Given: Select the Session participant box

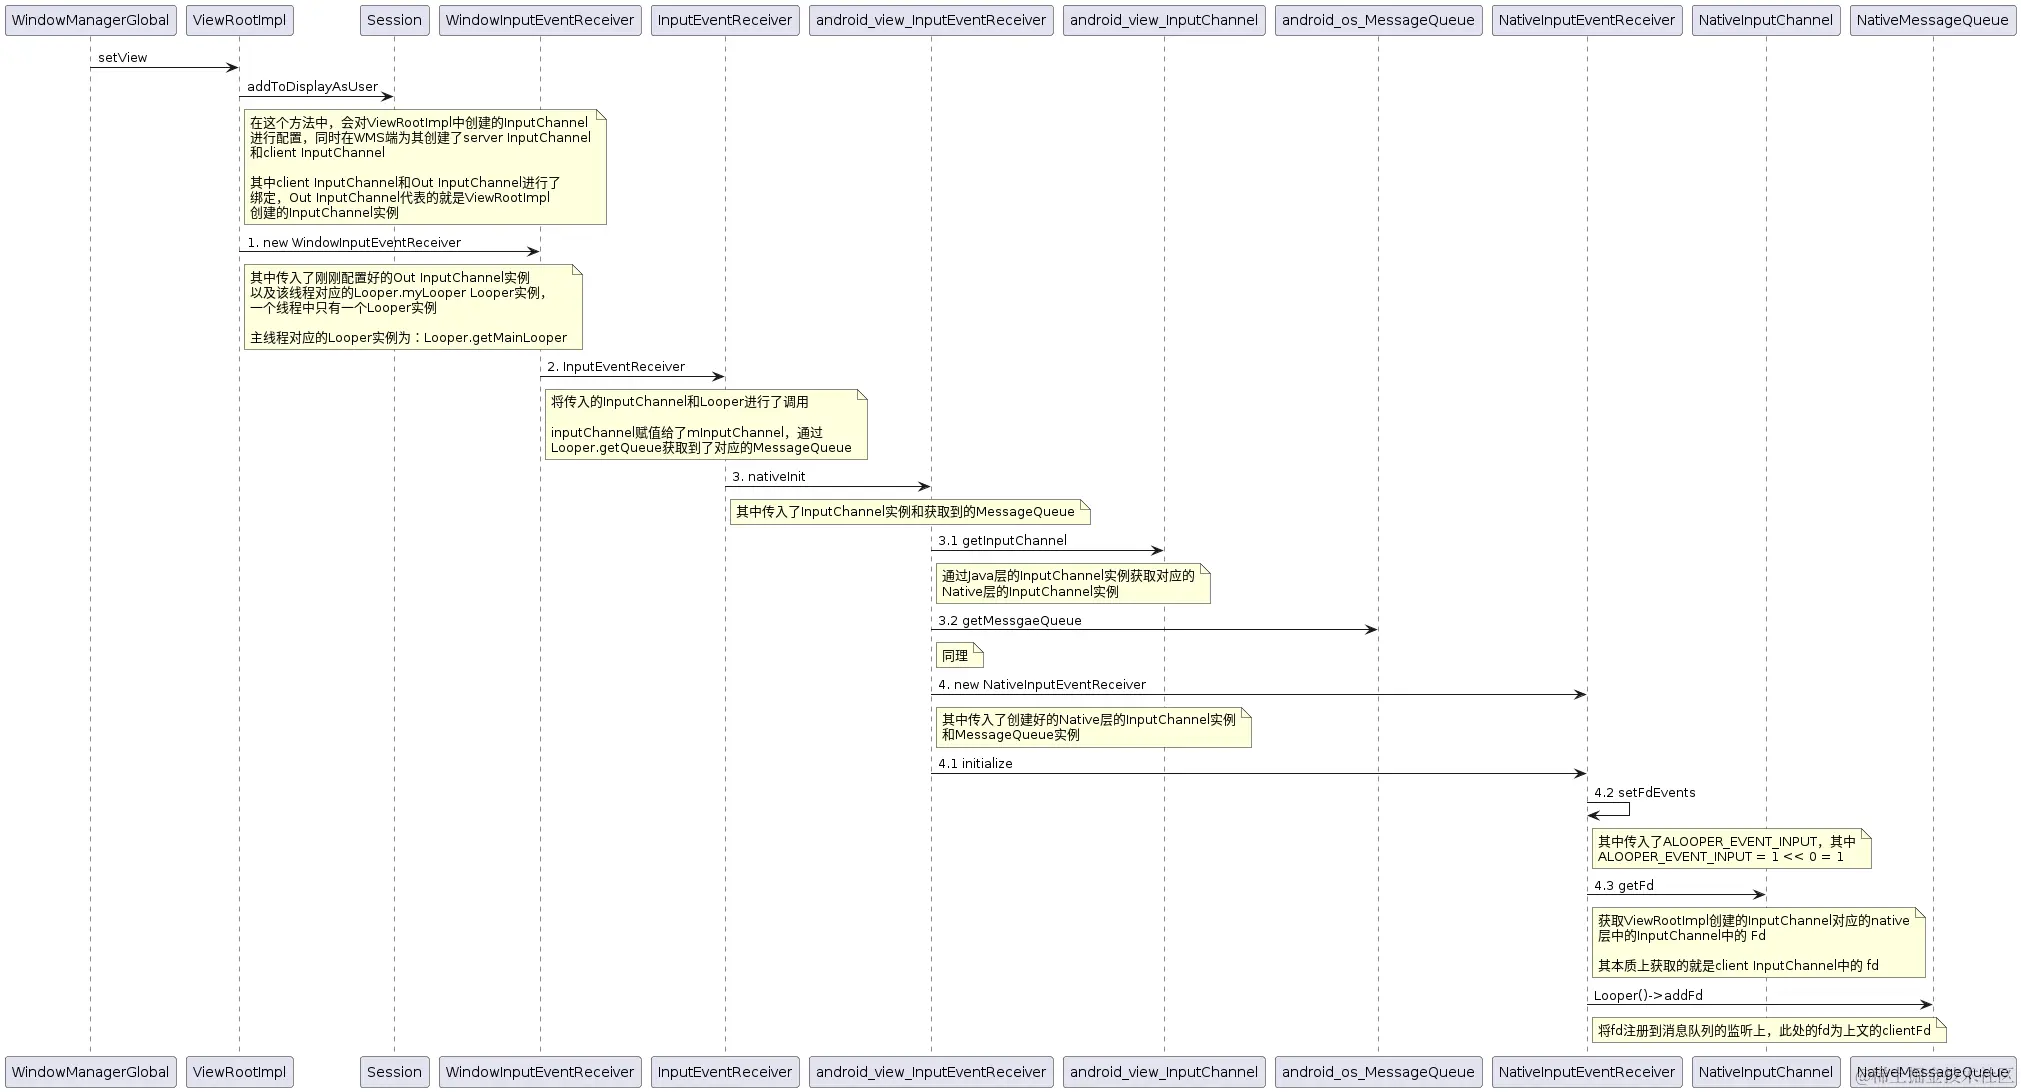Looking at the screenshot, I should pos(394,19).
